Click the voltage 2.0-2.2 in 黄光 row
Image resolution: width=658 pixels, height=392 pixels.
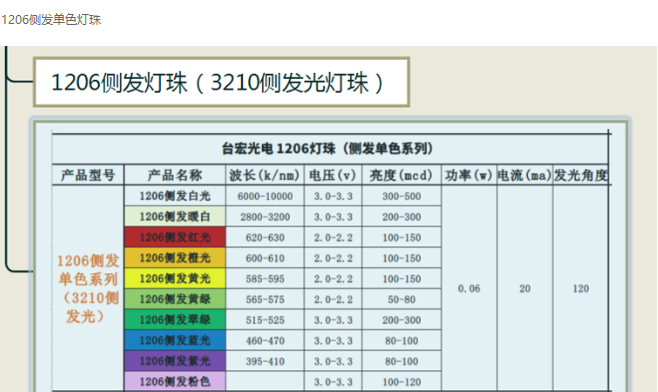tap(333, 279)
